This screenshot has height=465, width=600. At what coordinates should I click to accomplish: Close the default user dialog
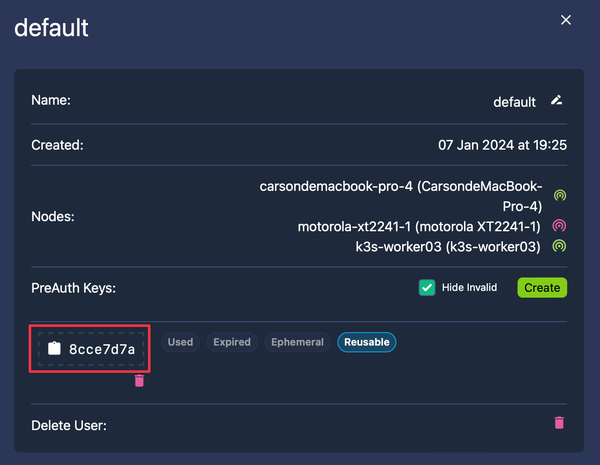point(566,20)
